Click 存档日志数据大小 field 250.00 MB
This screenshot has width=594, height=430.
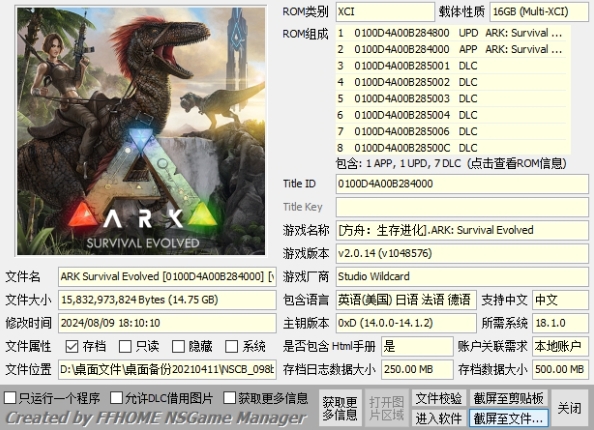[x=417, y=369]
